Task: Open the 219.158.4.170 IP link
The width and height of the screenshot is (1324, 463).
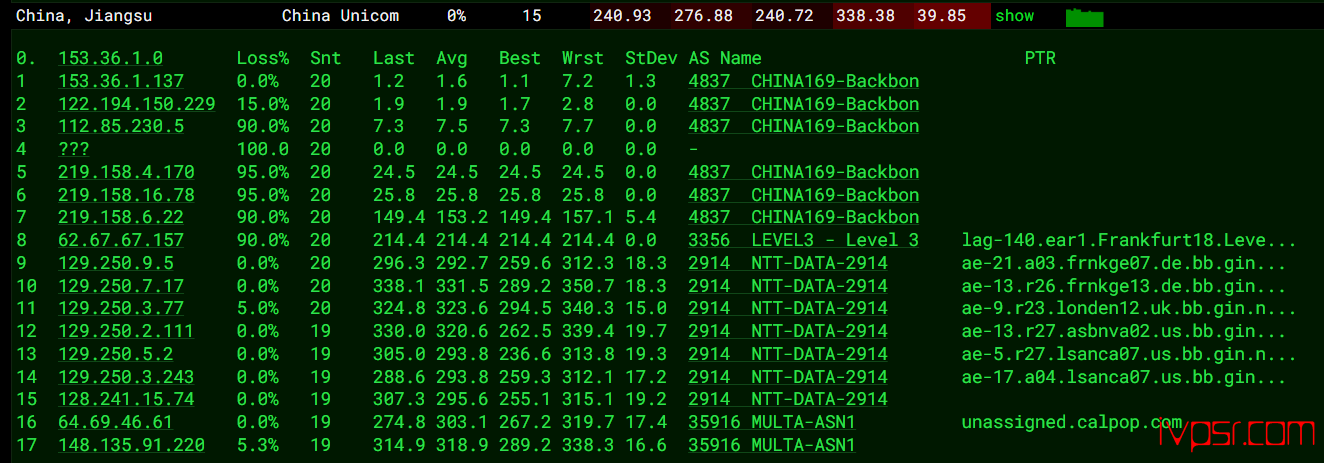Action: click(126, 172)
